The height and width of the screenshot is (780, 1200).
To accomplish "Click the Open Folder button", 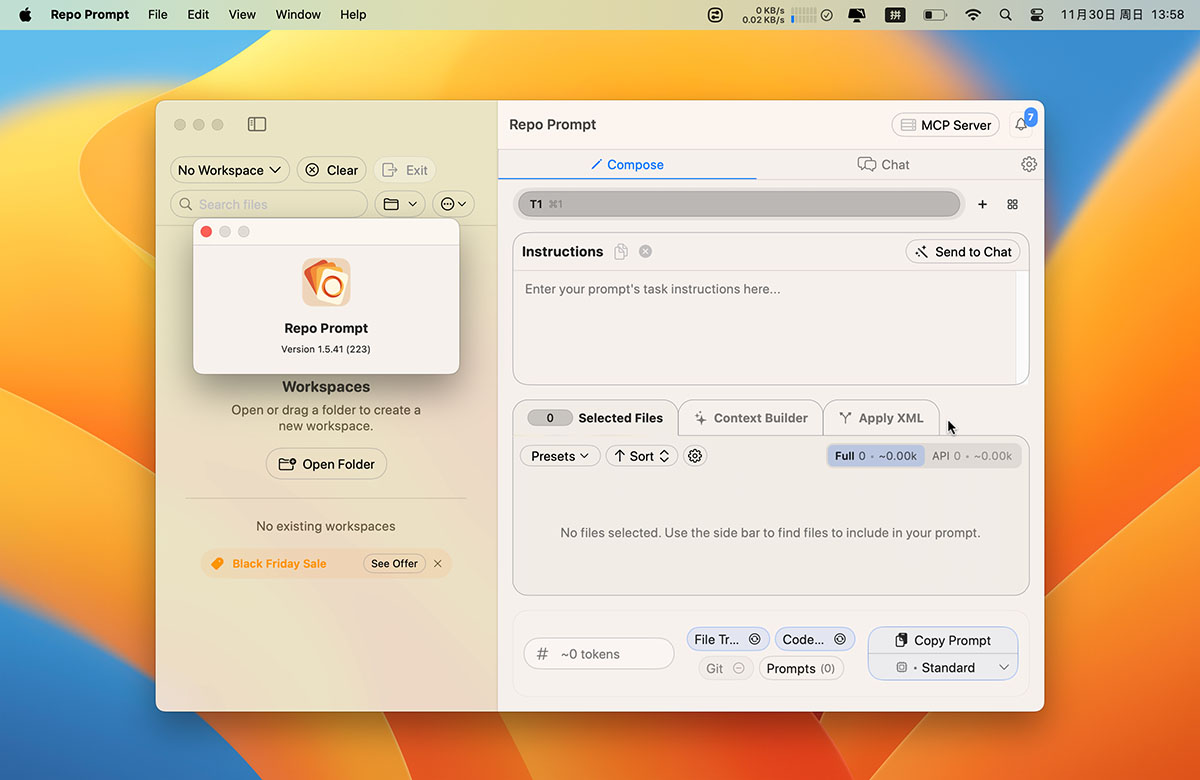I will (x=326, y=464).
